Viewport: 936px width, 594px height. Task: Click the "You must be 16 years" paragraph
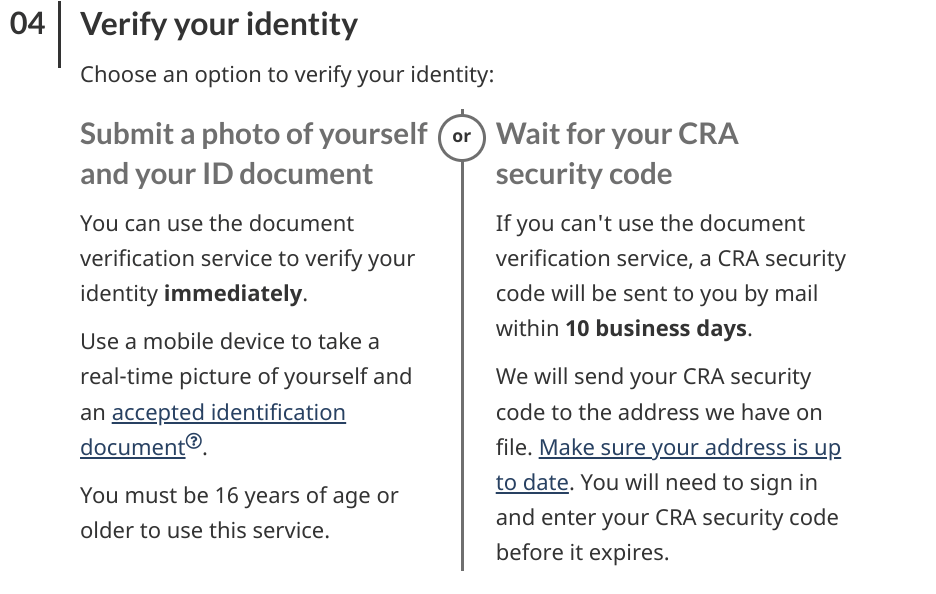(x=239, y=513)
